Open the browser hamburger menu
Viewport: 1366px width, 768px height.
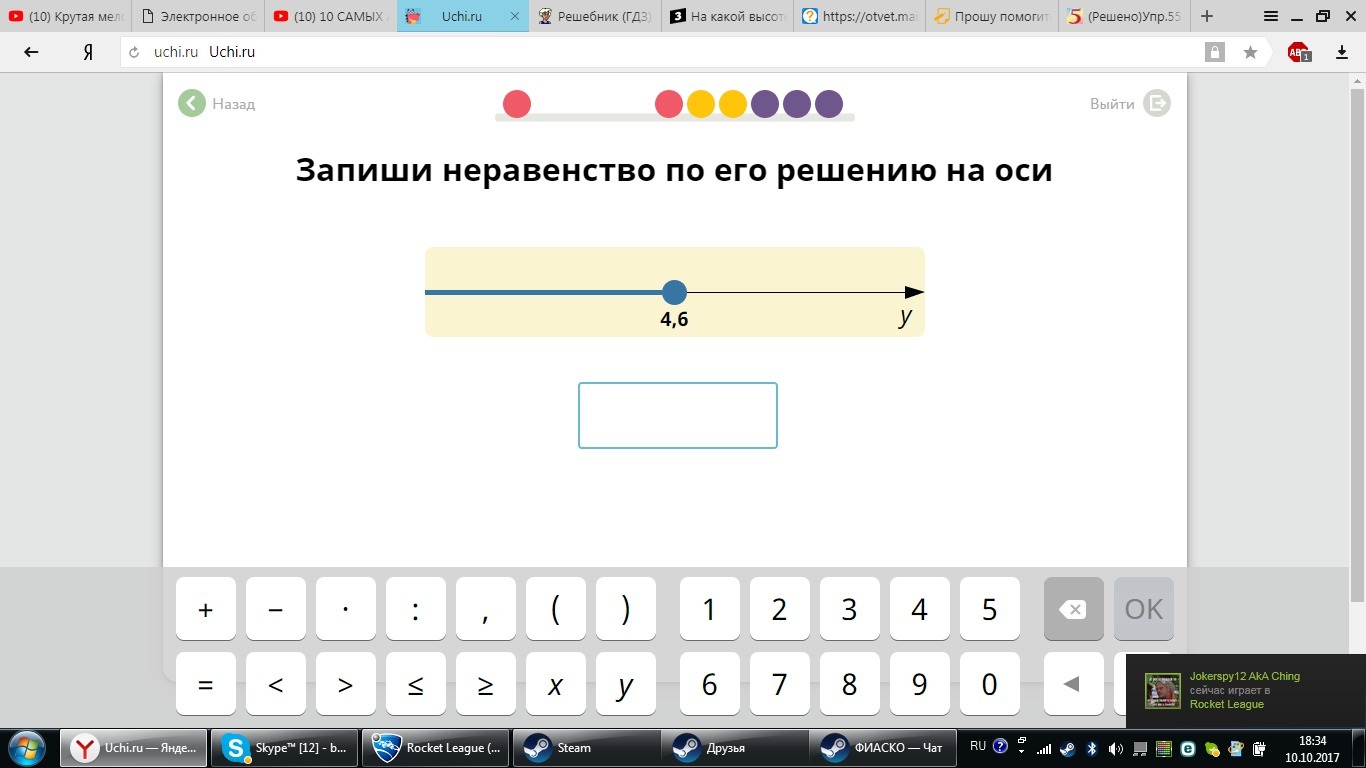[1269, 15]
